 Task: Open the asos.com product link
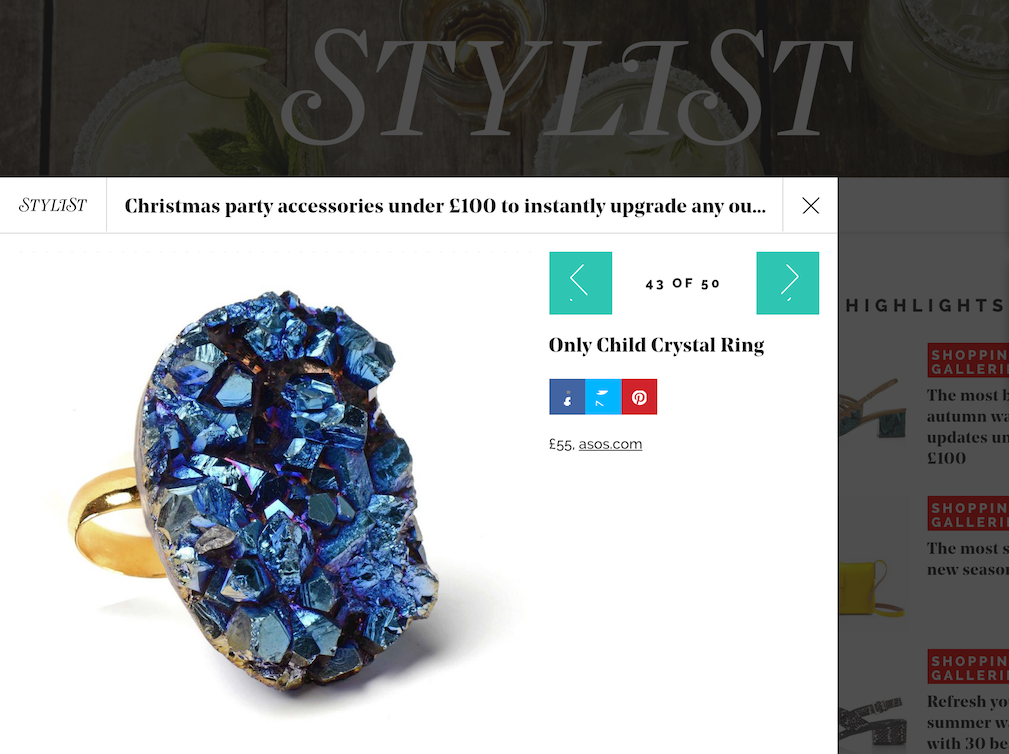tap(610, 444)
